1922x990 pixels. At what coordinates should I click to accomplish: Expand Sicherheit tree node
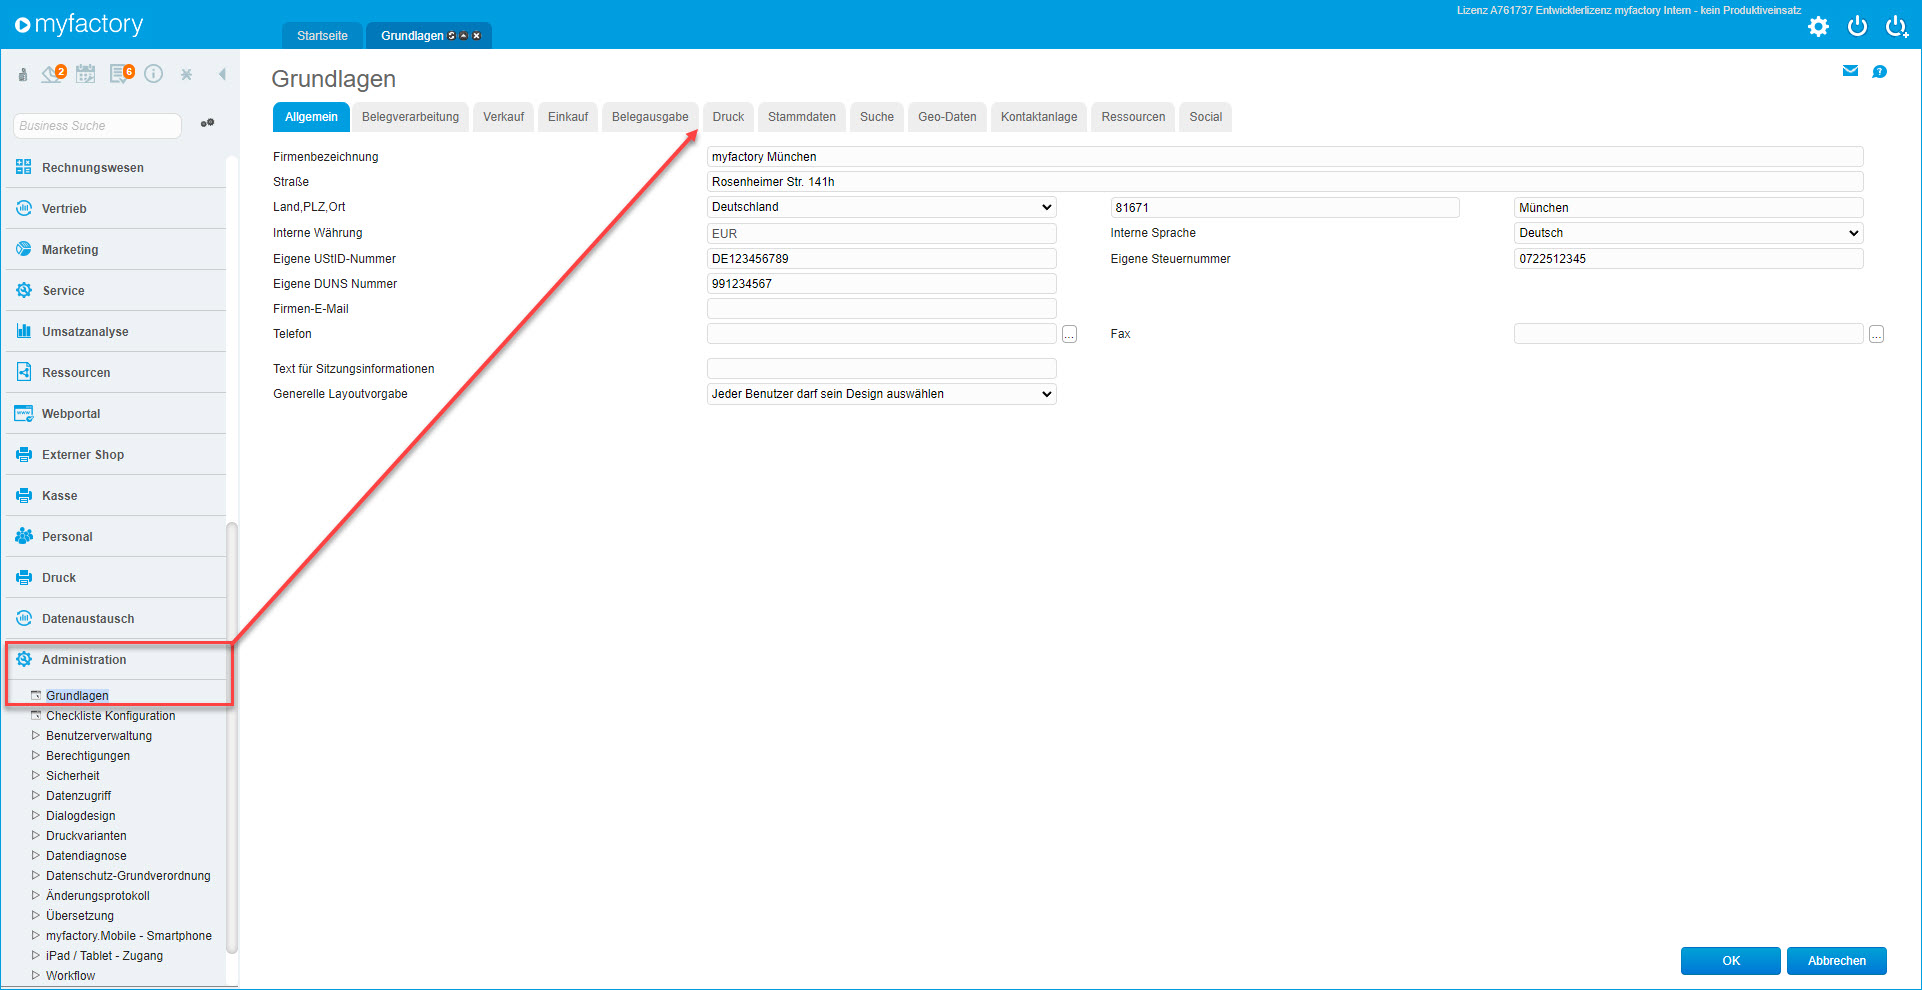pyautogui.click(x=36, y=775)
